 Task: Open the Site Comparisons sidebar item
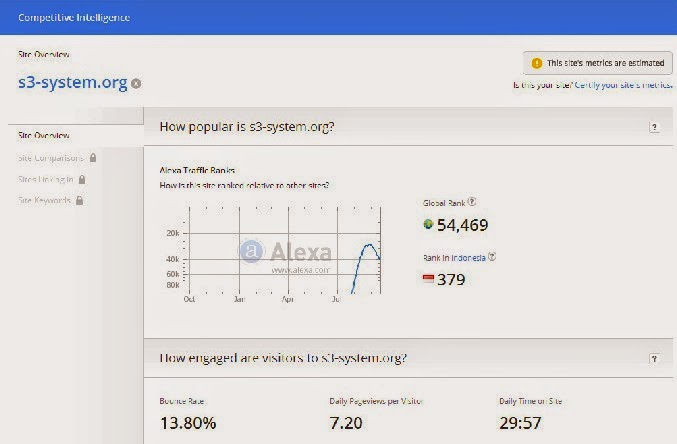coord(51,157)
